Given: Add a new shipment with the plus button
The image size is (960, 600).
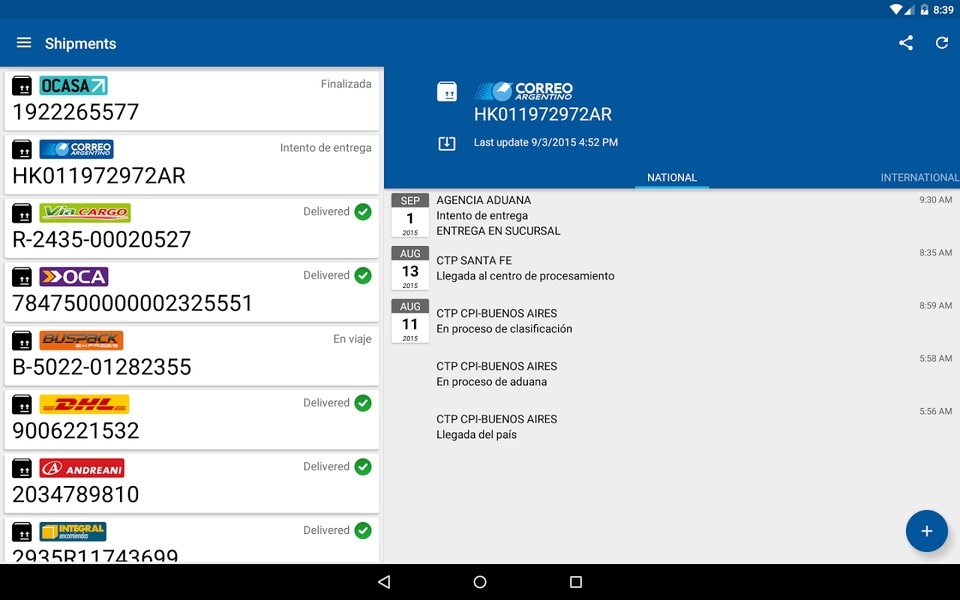Looking at the screenshot, I should (926, 531).
